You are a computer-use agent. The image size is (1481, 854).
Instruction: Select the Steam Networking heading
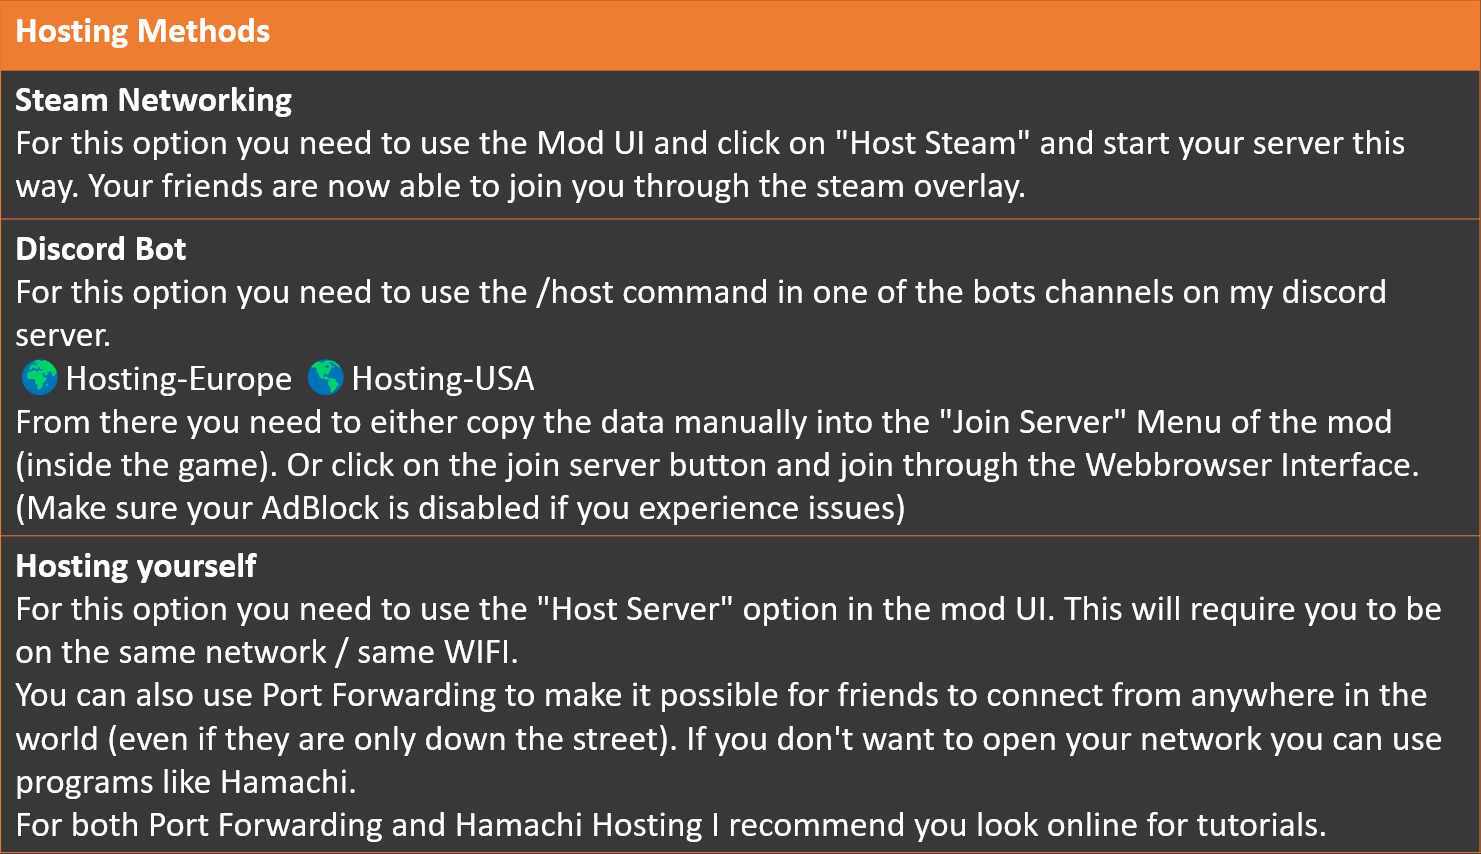coord(154,100)
